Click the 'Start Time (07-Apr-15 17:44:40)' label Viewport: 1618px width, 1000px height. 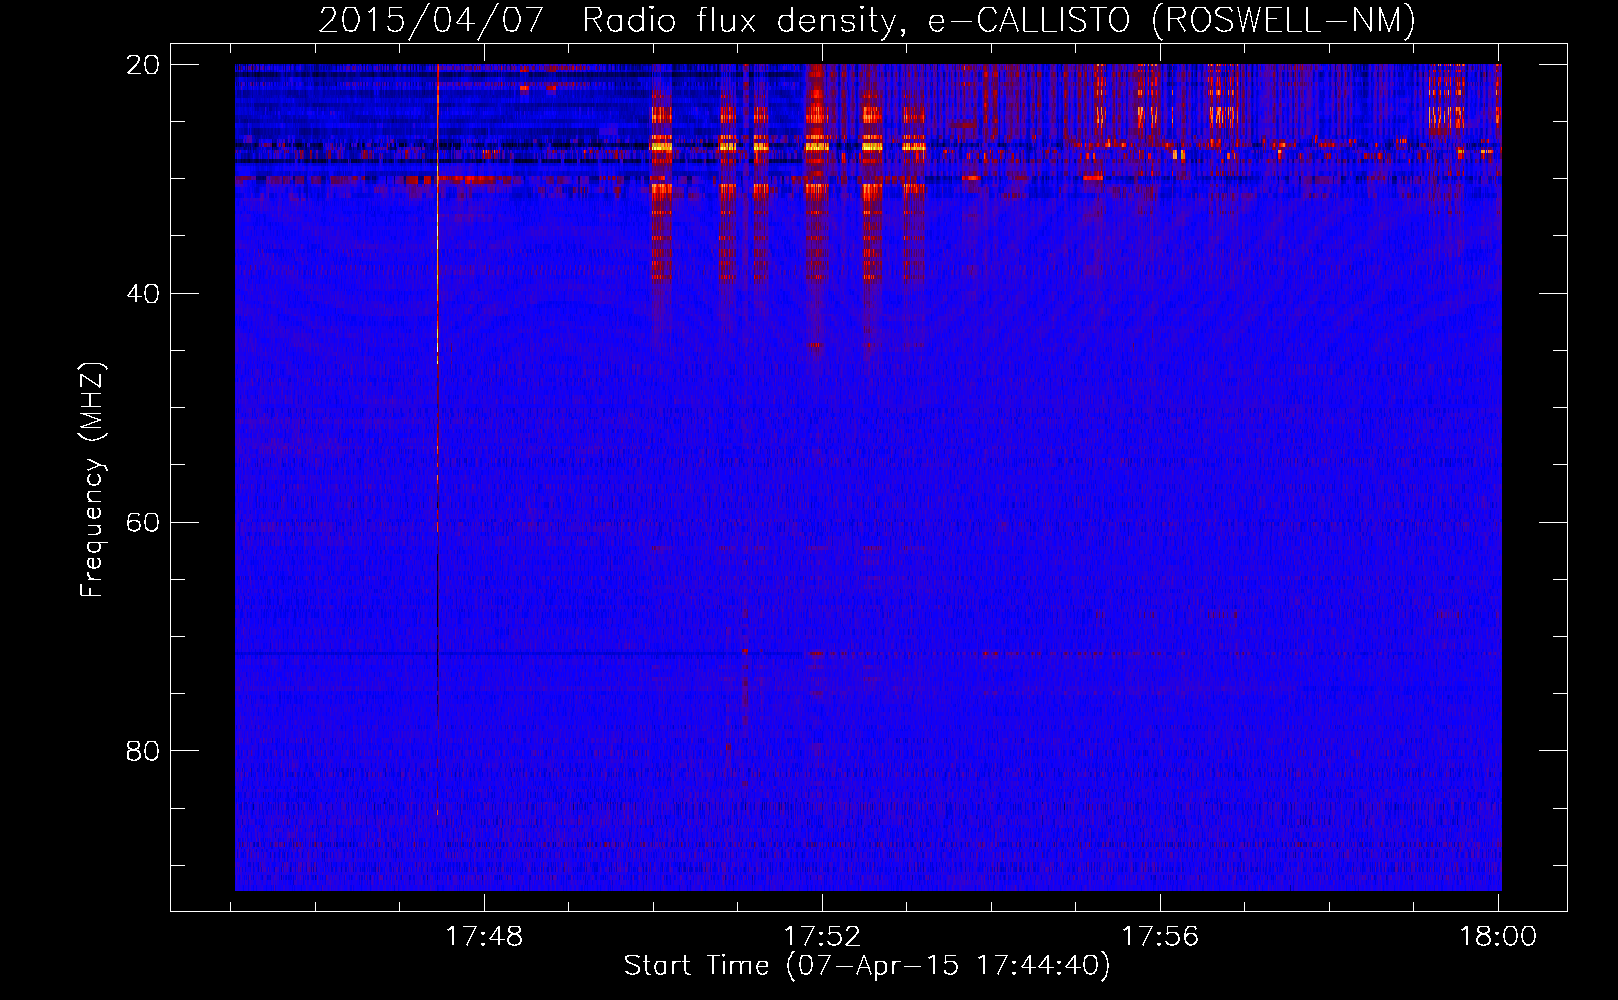pos(867,966)
